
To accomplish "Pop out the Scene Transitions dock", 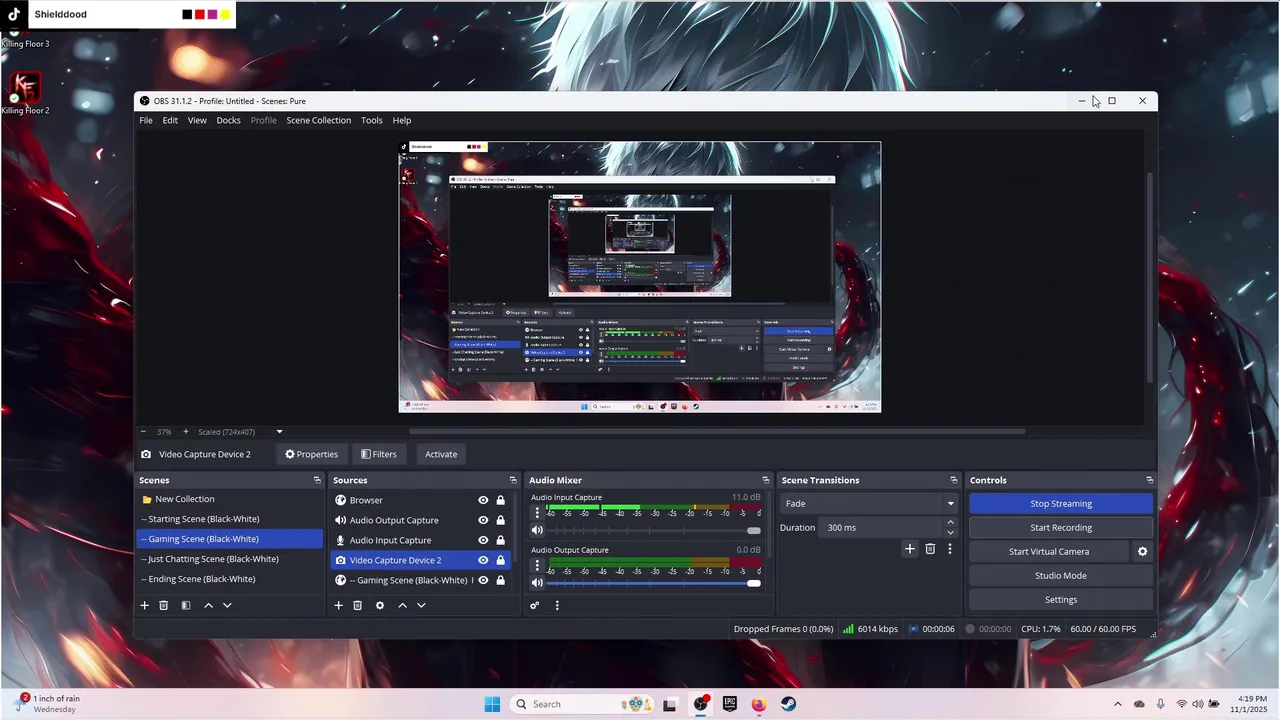I will pyautogui.click(x=955, y=480).
